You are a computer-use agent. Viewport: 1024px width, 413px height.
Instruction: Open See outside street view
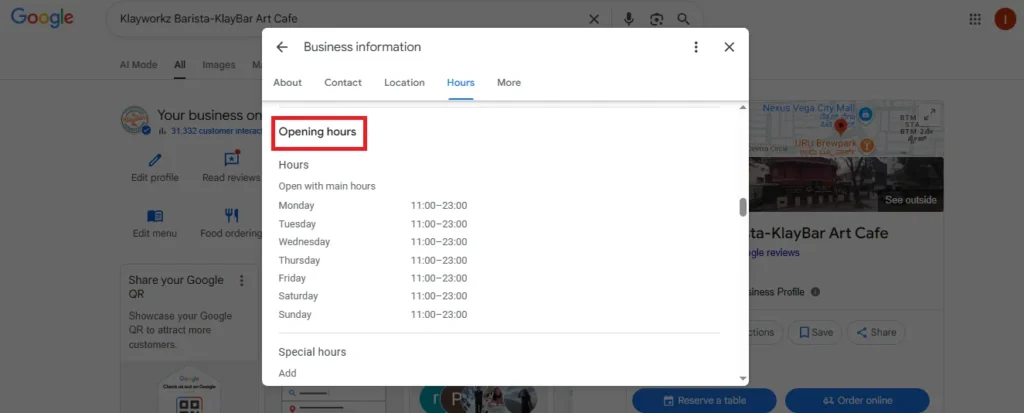(x=910, y=200)
